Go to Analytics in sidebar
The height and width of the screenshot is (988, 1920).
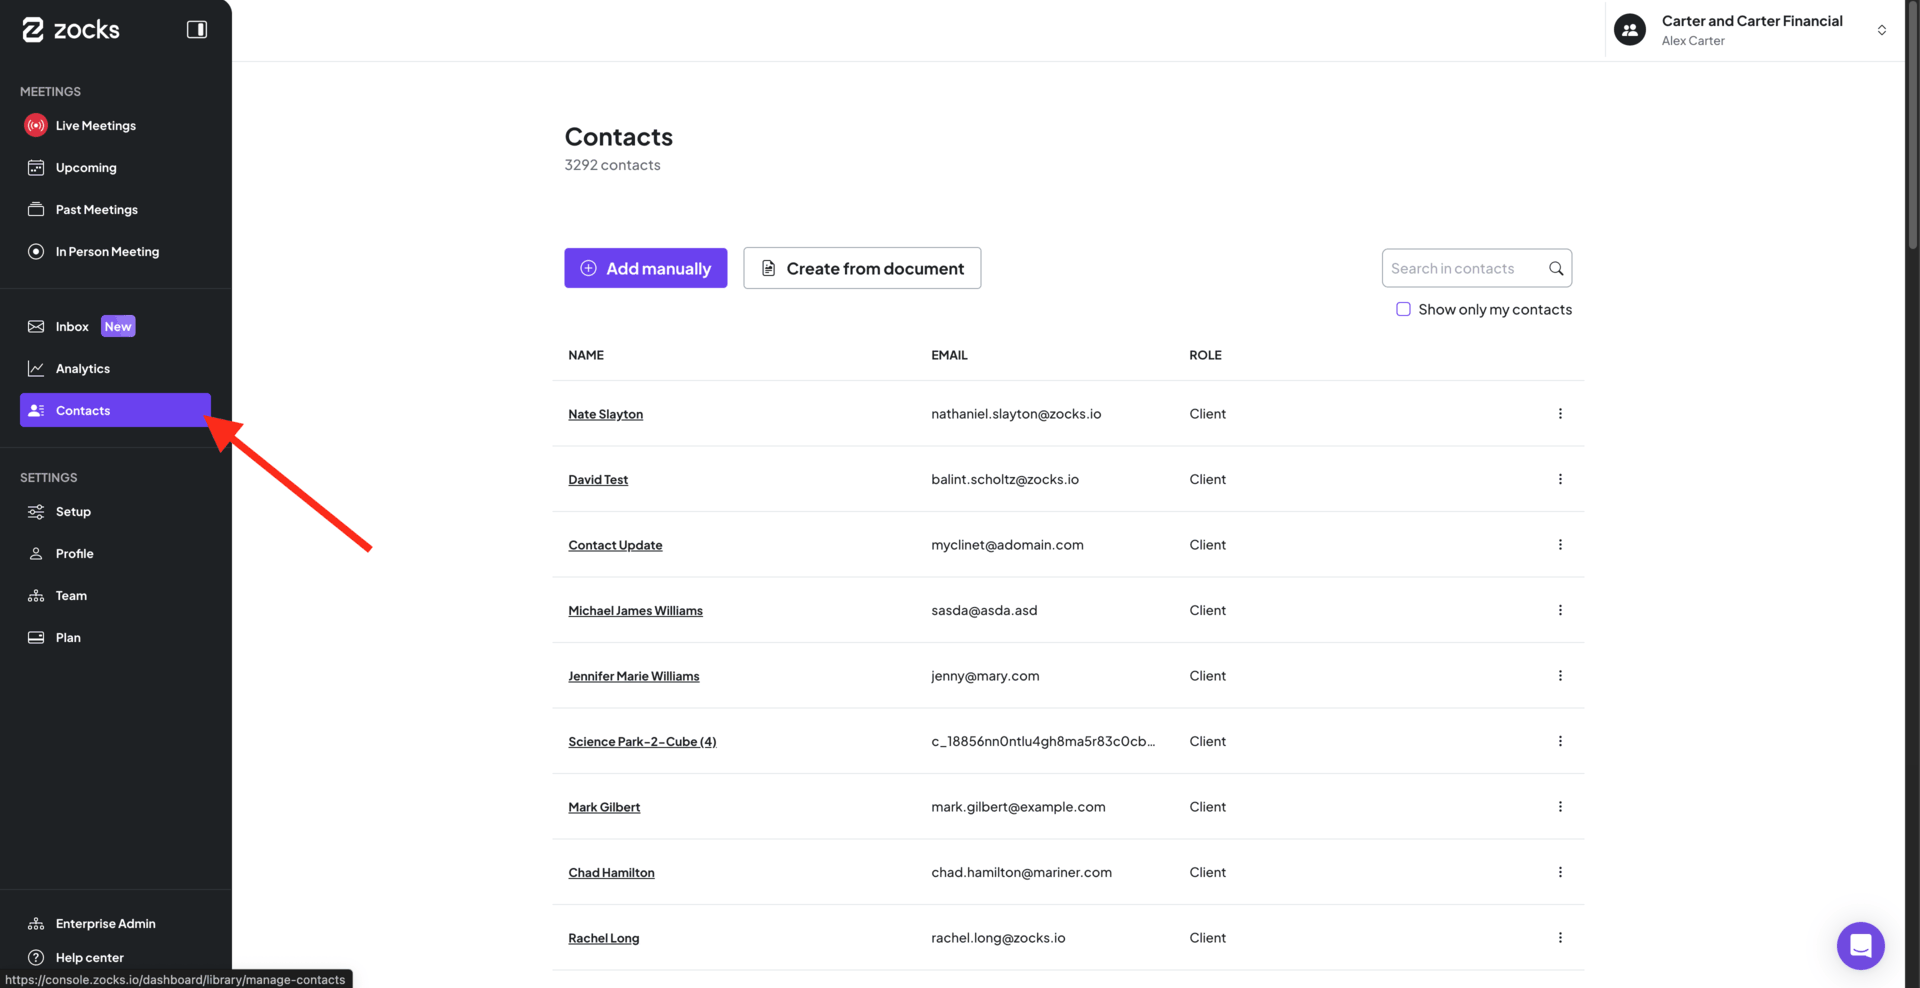83,369
